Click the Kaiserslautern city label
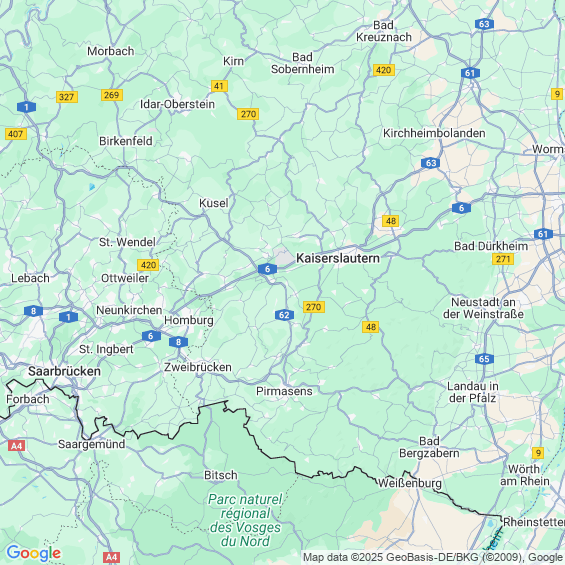This screenshot has width=565, height=565. pos(338,258)
